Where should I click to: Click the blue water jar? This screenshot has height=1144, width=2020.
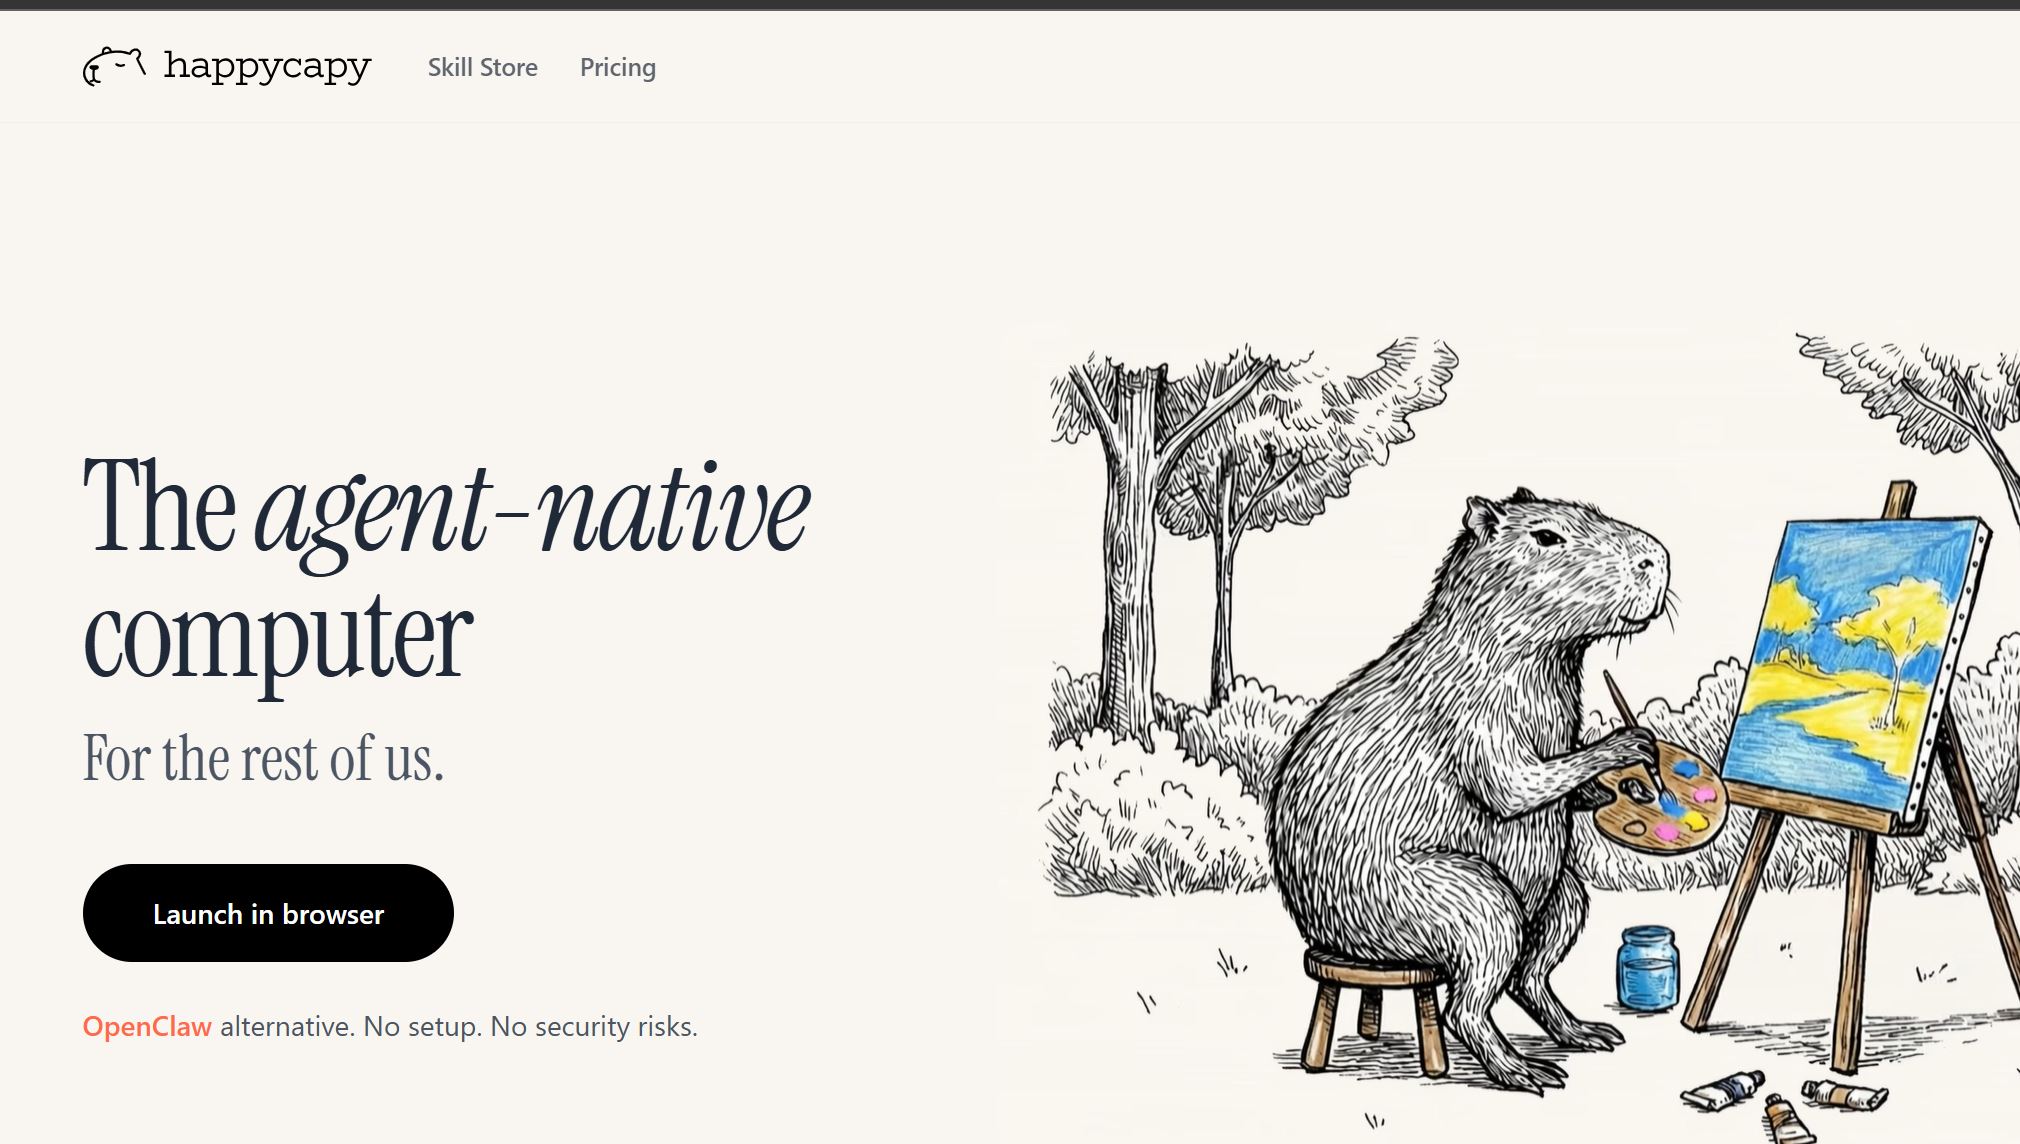click(x=1647, y=967)
